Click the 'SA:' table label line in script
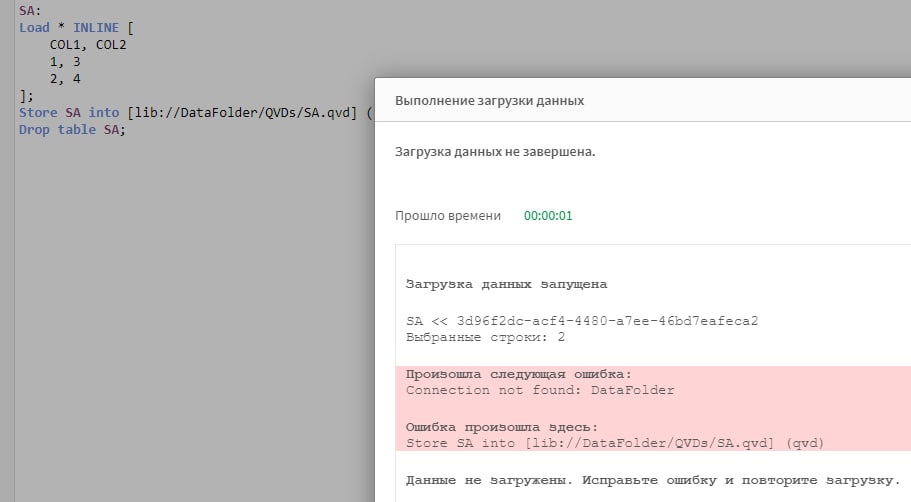 click(30, 10)
